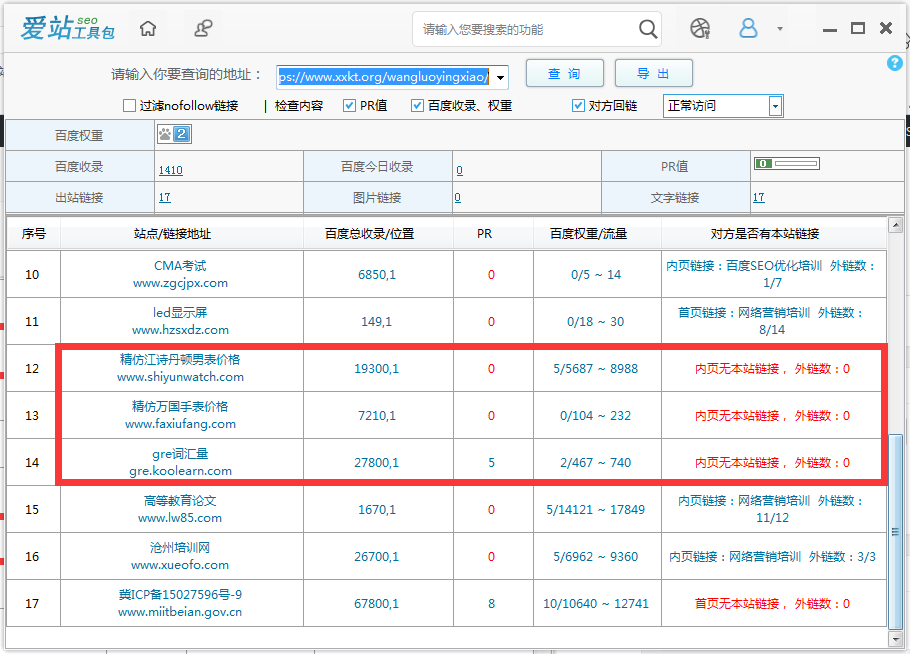The height and width of the screenshot is (654, 910).
Task: Expand the user account dropdown arrow
Action: click(780, 28)
